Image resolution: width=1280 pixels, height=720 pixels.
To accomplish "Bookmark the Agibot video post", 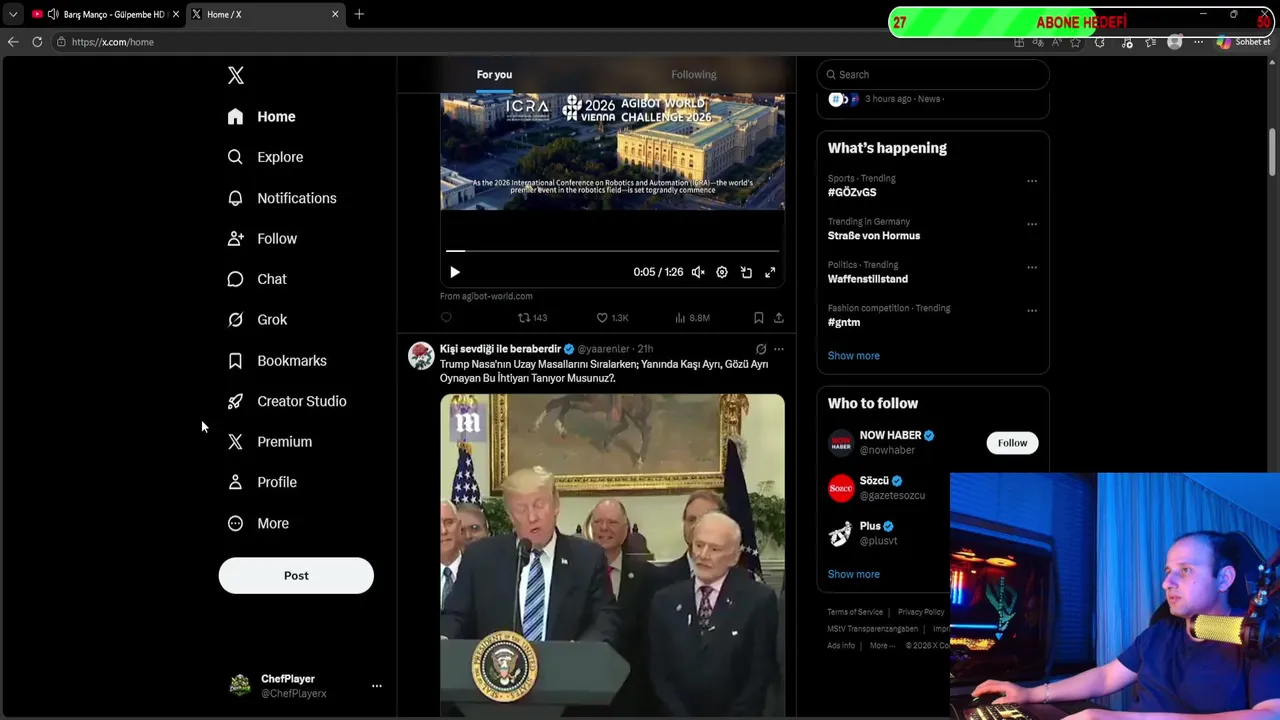I will click(x=759, y=318).
